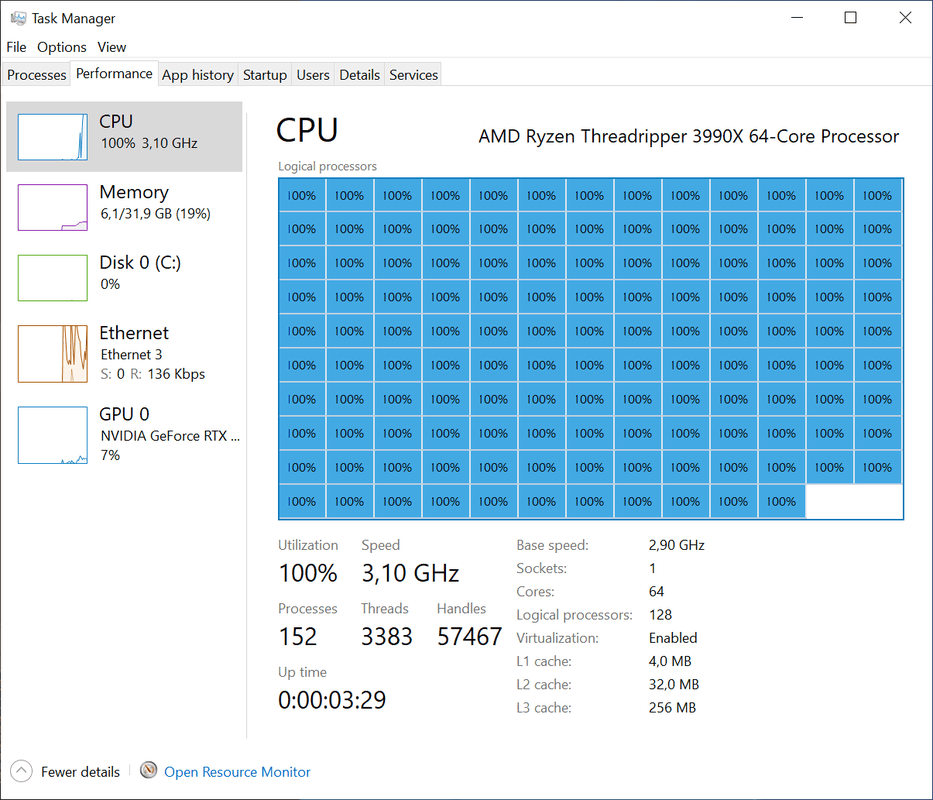Screen dimensions: 933x800
Task: Open the View menu
Action: [x=111, y=47]
